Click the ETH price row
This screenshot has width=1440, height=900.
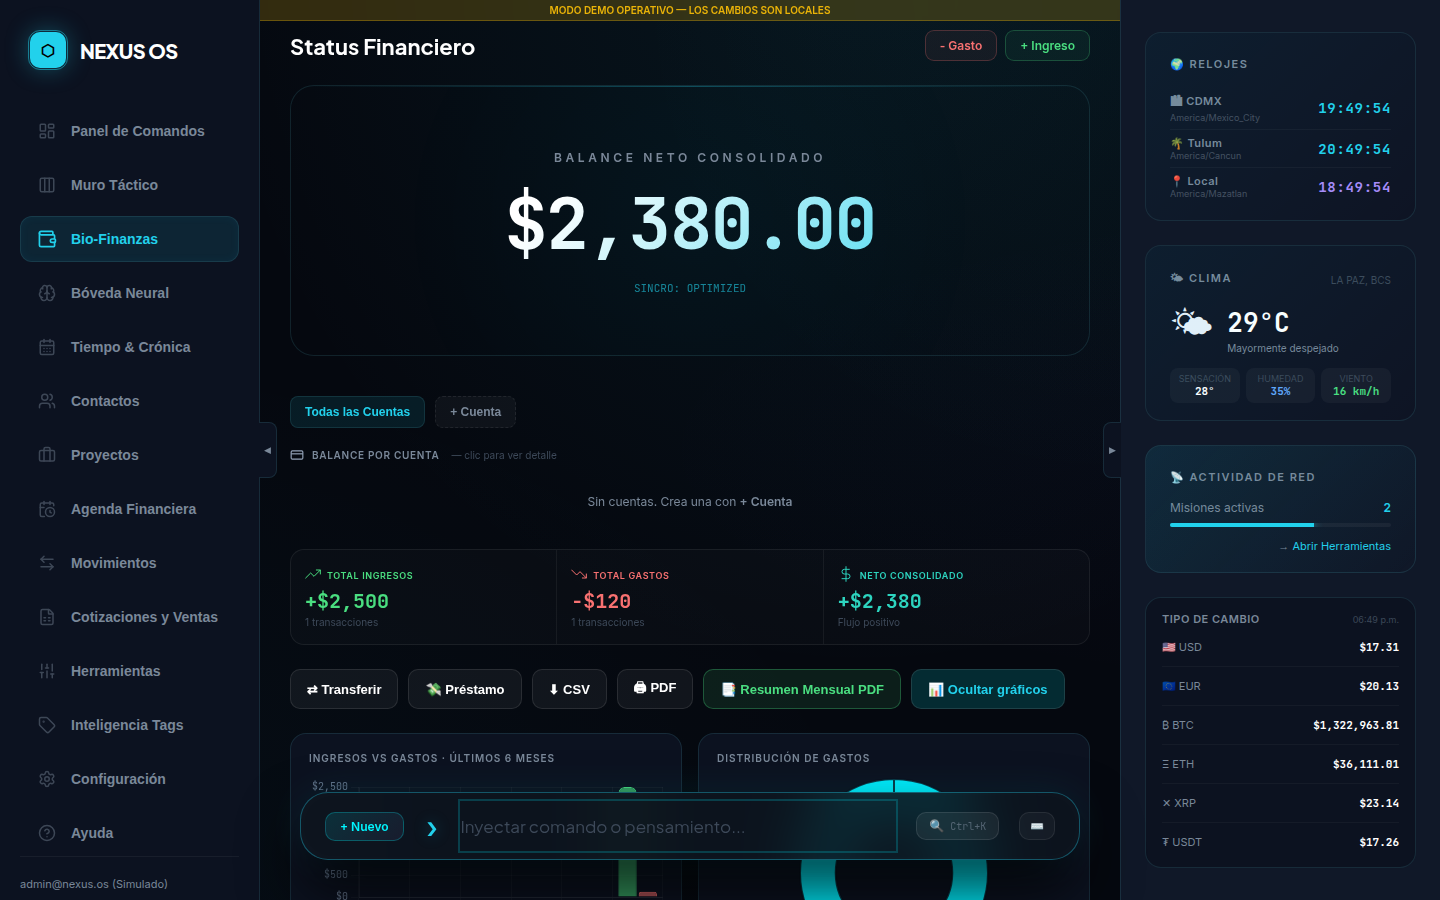click(x=1280, y=764)
